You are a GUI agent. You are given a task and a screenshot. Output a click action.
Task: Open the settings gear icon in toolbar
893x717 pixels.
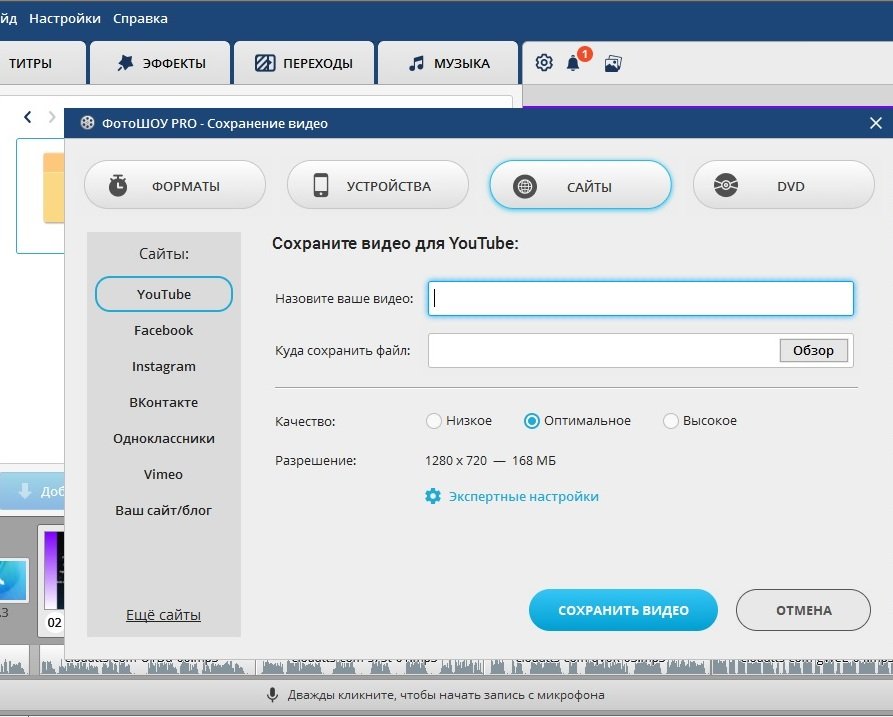544,63
